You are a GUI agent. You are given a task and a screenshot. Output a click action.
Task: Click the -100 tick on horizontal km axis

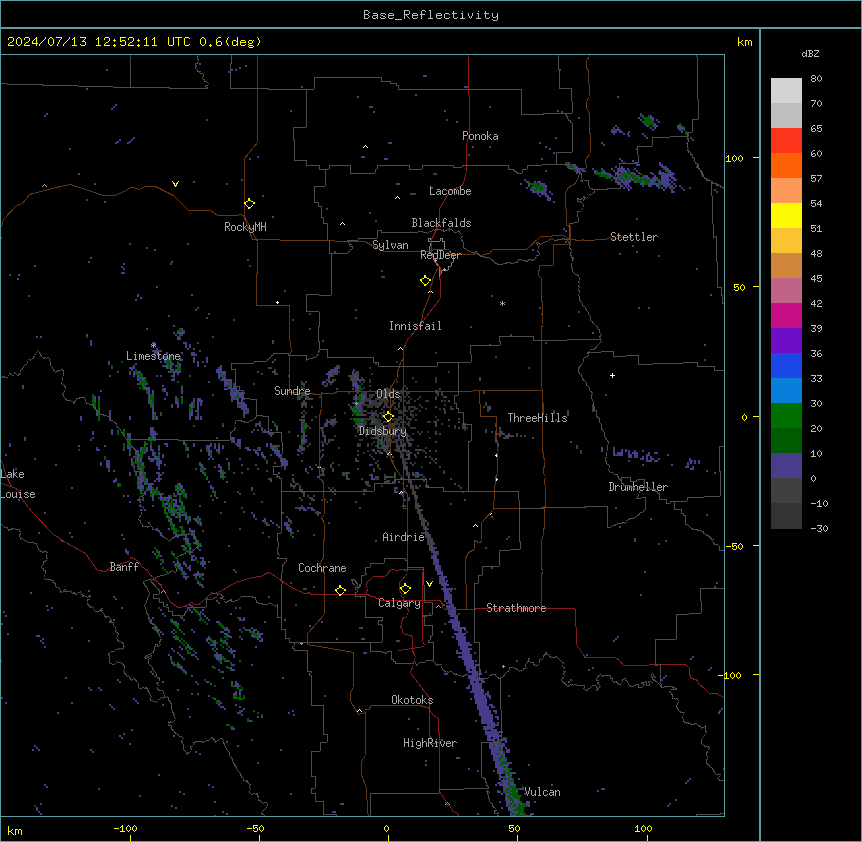pyautogui.click(x=125, y=829)
